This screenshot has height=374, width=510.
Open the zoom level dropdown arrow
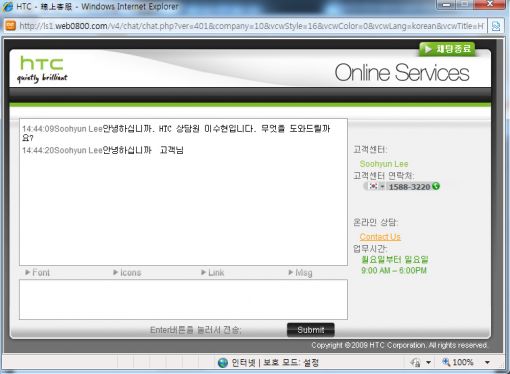click(x=487, y=362)
